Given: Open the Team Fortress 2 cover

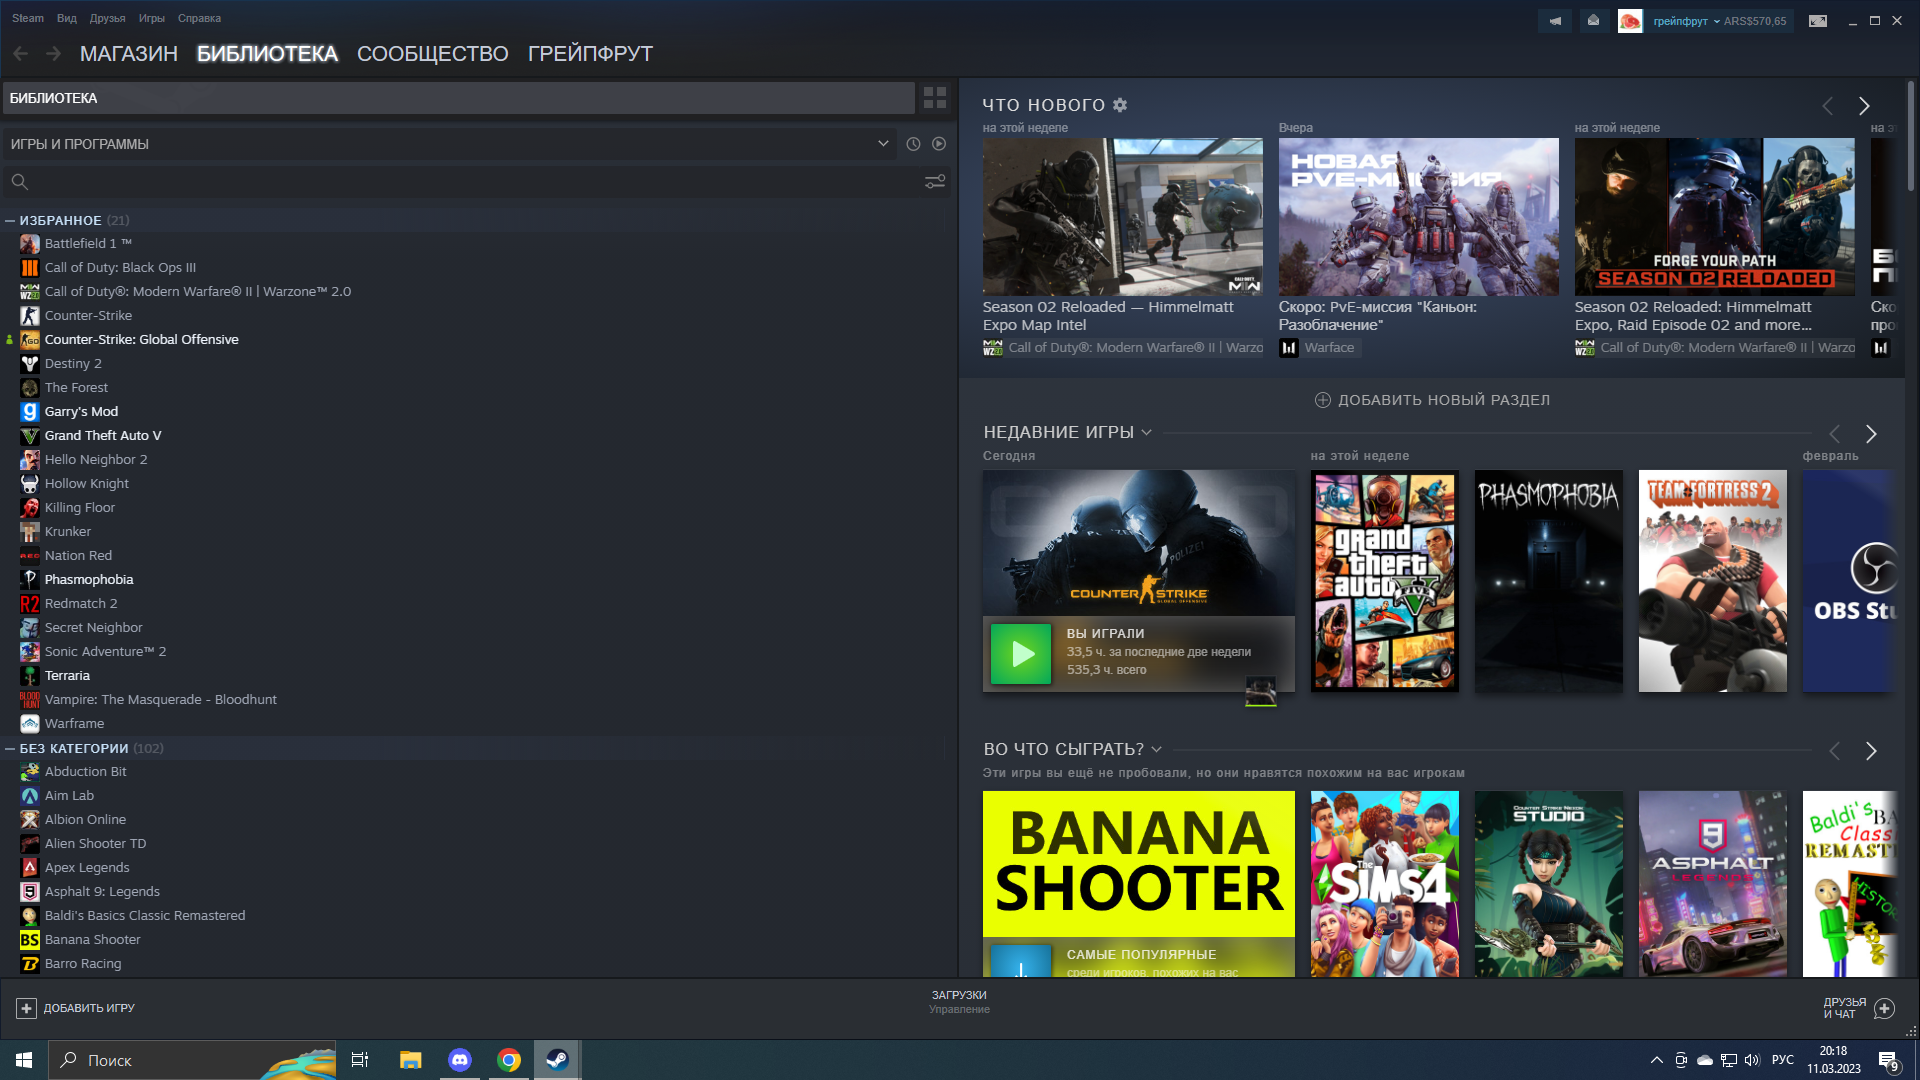Looking at the screenshot, I should [1713, 581].
